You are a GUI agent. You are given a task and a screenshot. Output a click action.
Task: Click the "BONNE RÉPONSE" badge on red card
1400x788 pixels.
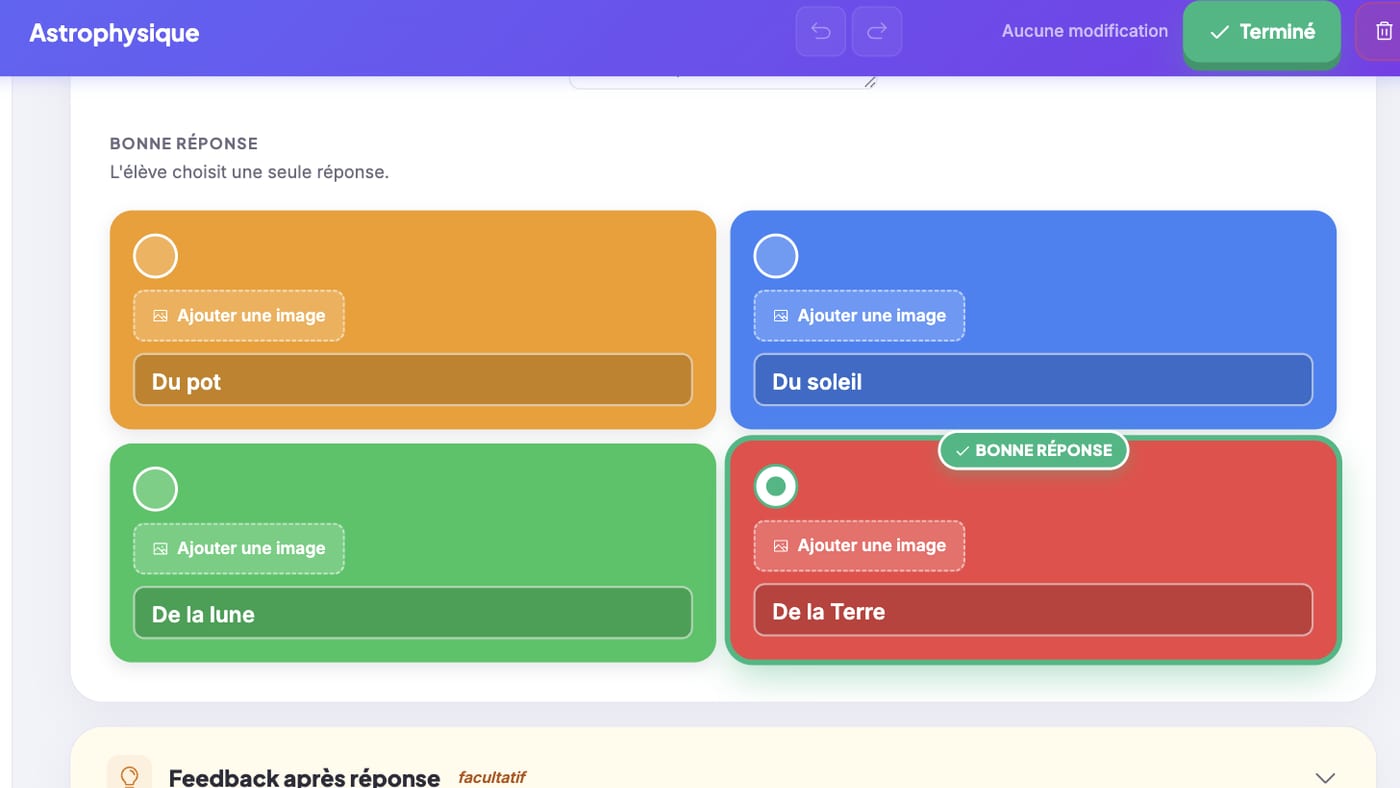[x=1033, y=450]
